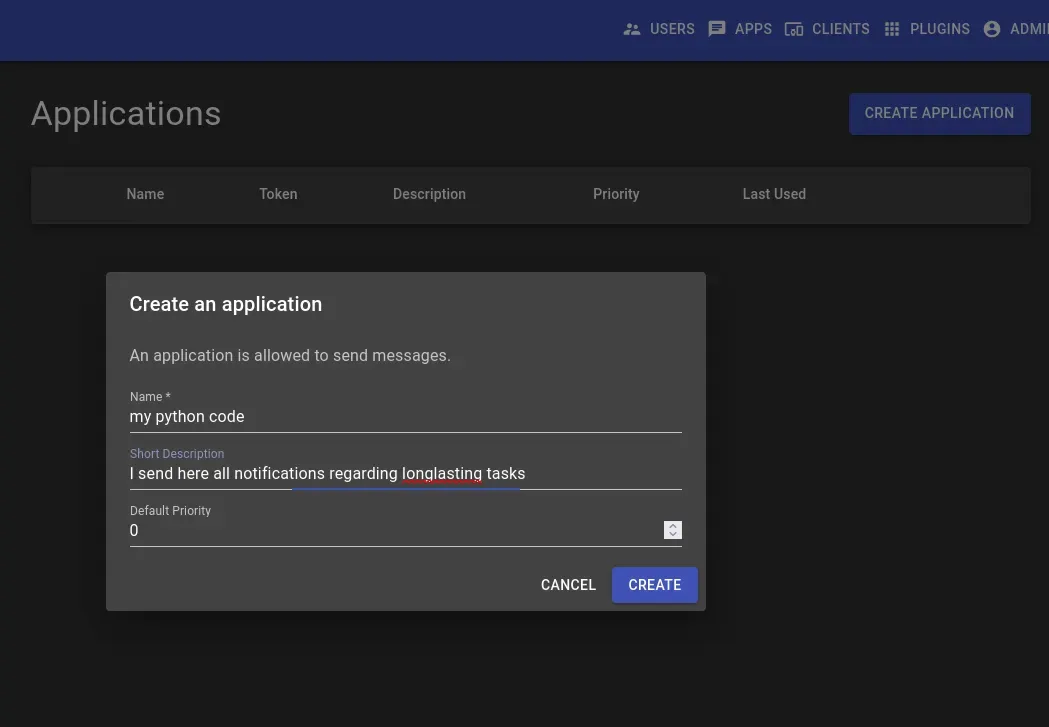
Task: Click the "Create an application" dialog title
Action: click(x=225, y=304)
